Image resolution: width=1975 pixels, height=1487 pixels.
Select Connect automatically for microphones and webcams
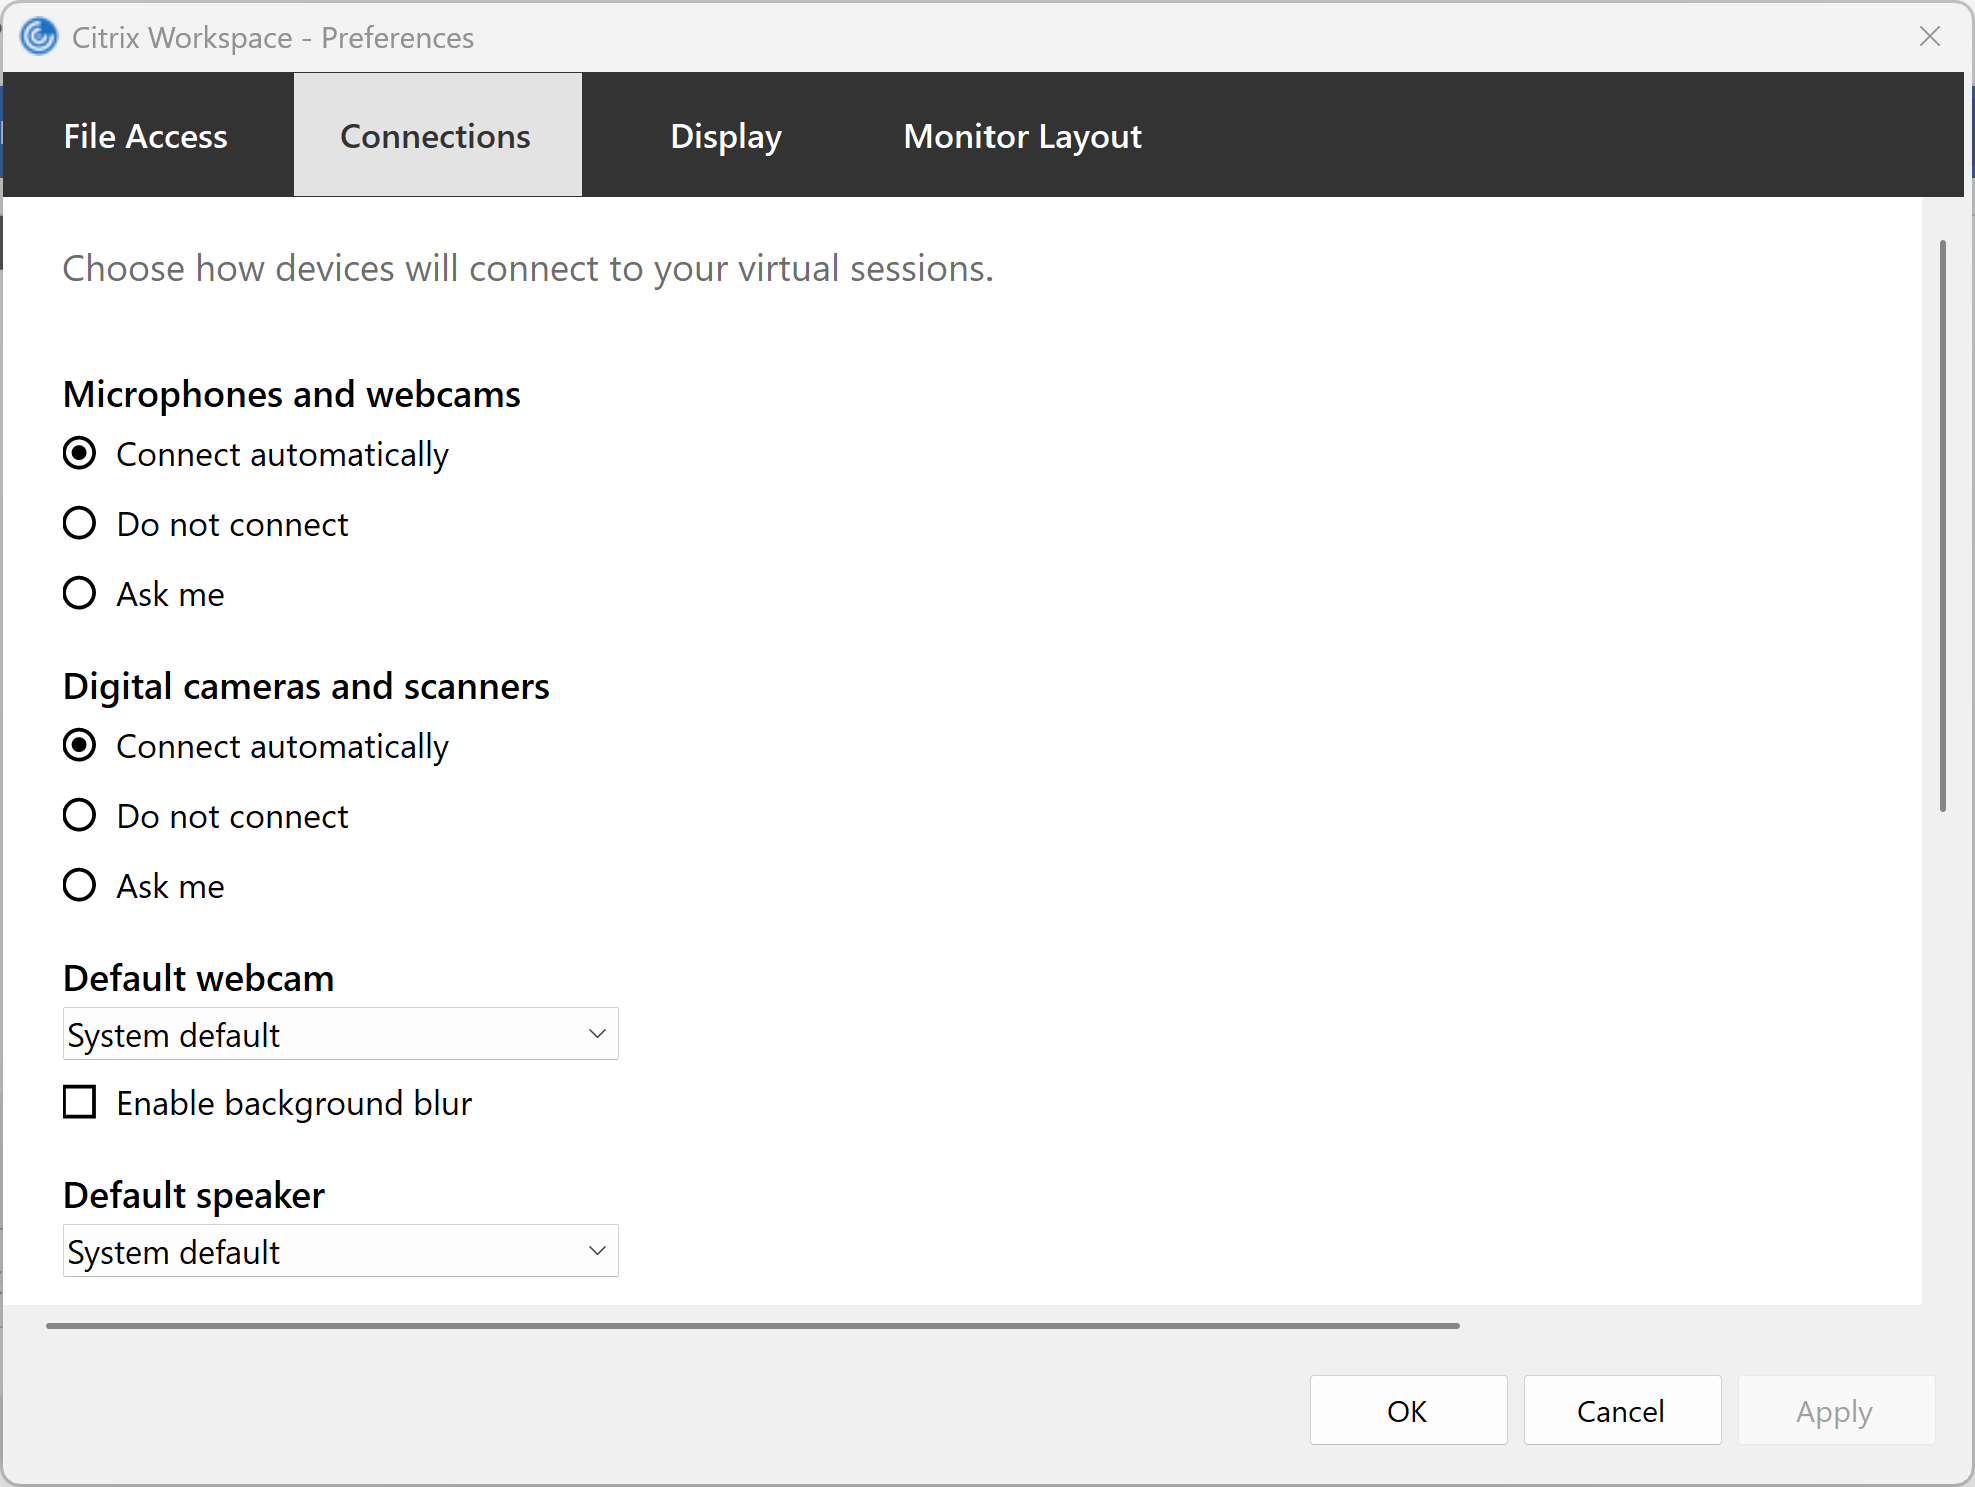[80, 454]
